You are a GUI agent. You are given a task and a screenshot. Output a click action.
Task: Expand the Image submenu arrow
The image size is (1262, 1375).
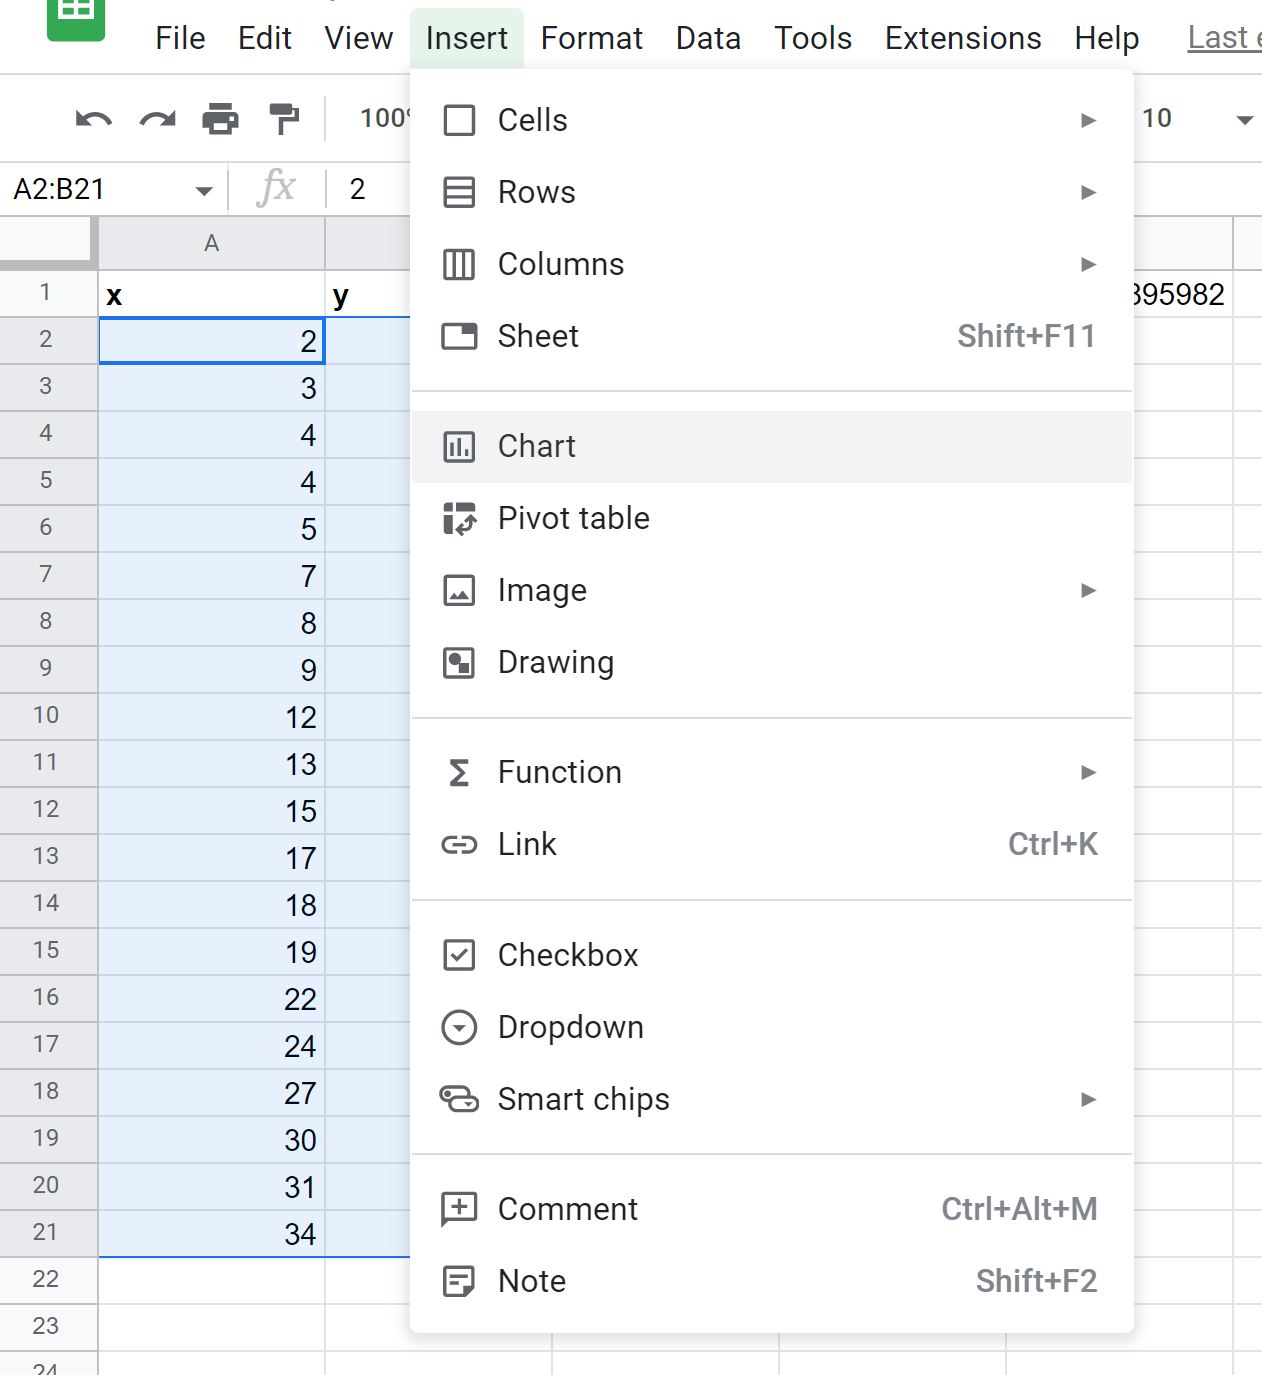[1089, 590]
